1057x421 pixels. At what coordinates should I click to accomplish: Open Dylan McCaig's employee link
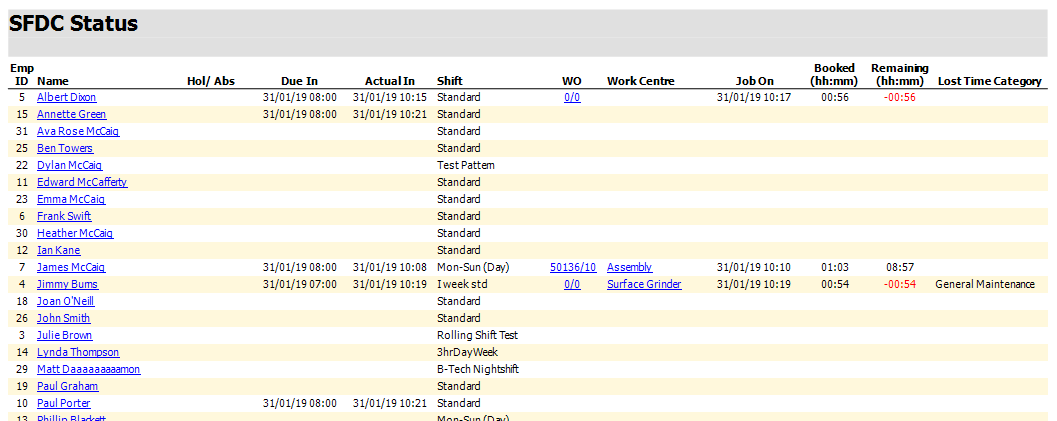pos(69,165)
